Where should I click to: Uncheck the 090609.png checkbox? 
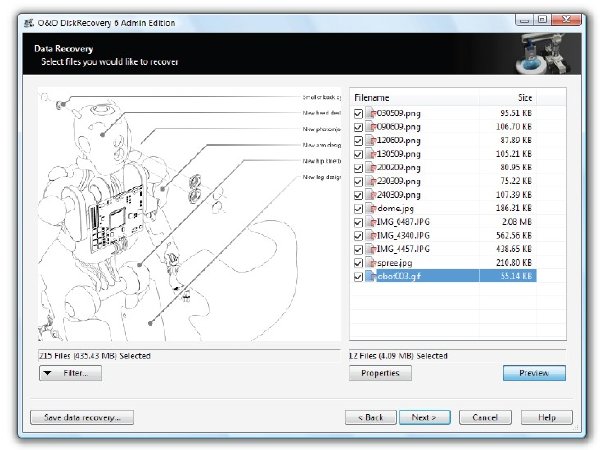[358, 127]
